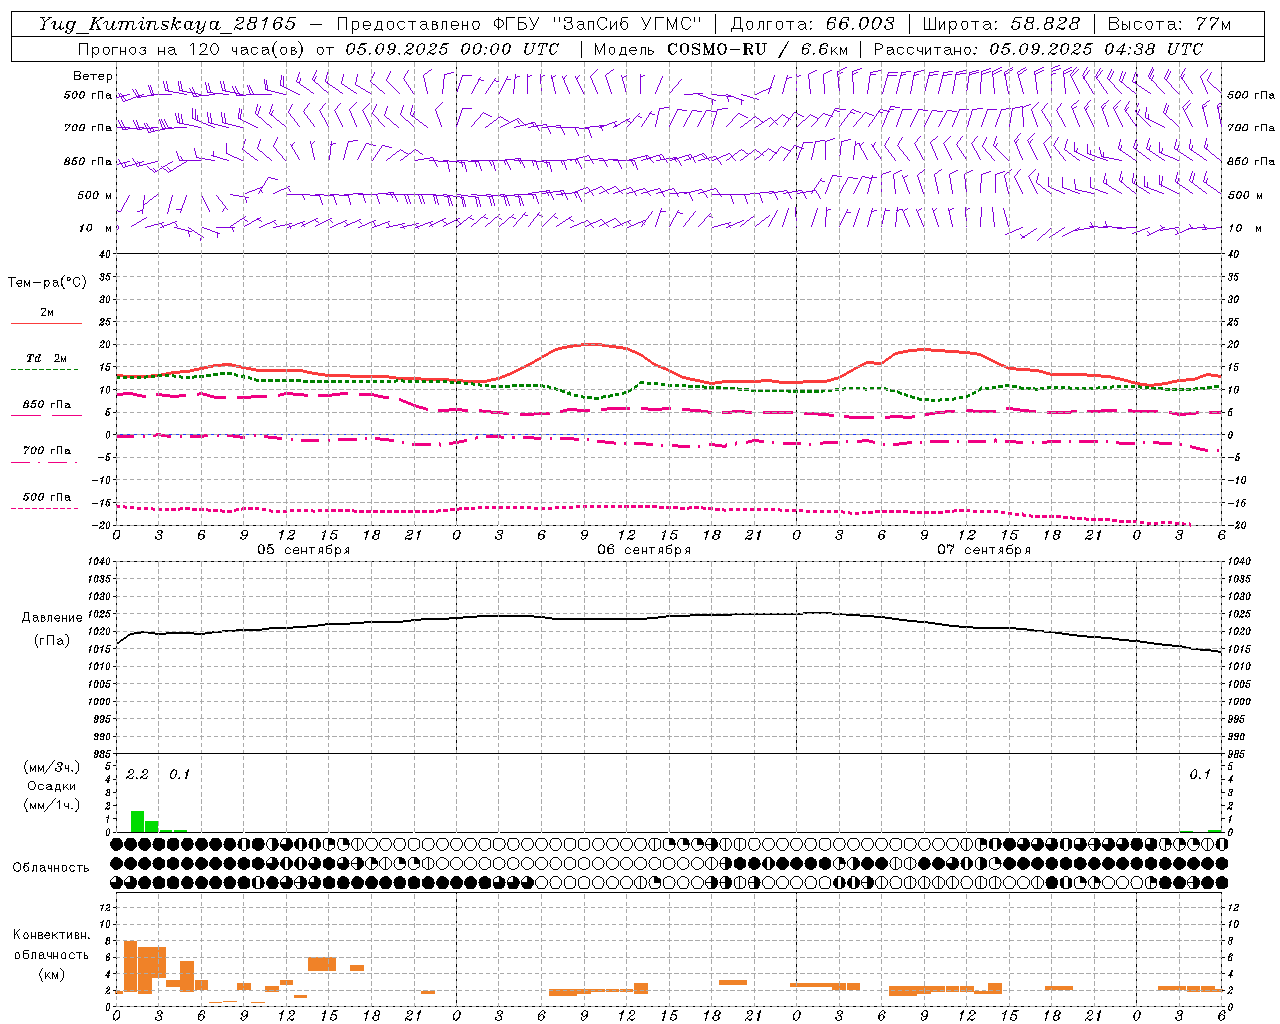The image size is (1280, 1024).
Task: Click the Прогноз на 120 часа(ов) text
Action: click(192, 49)
